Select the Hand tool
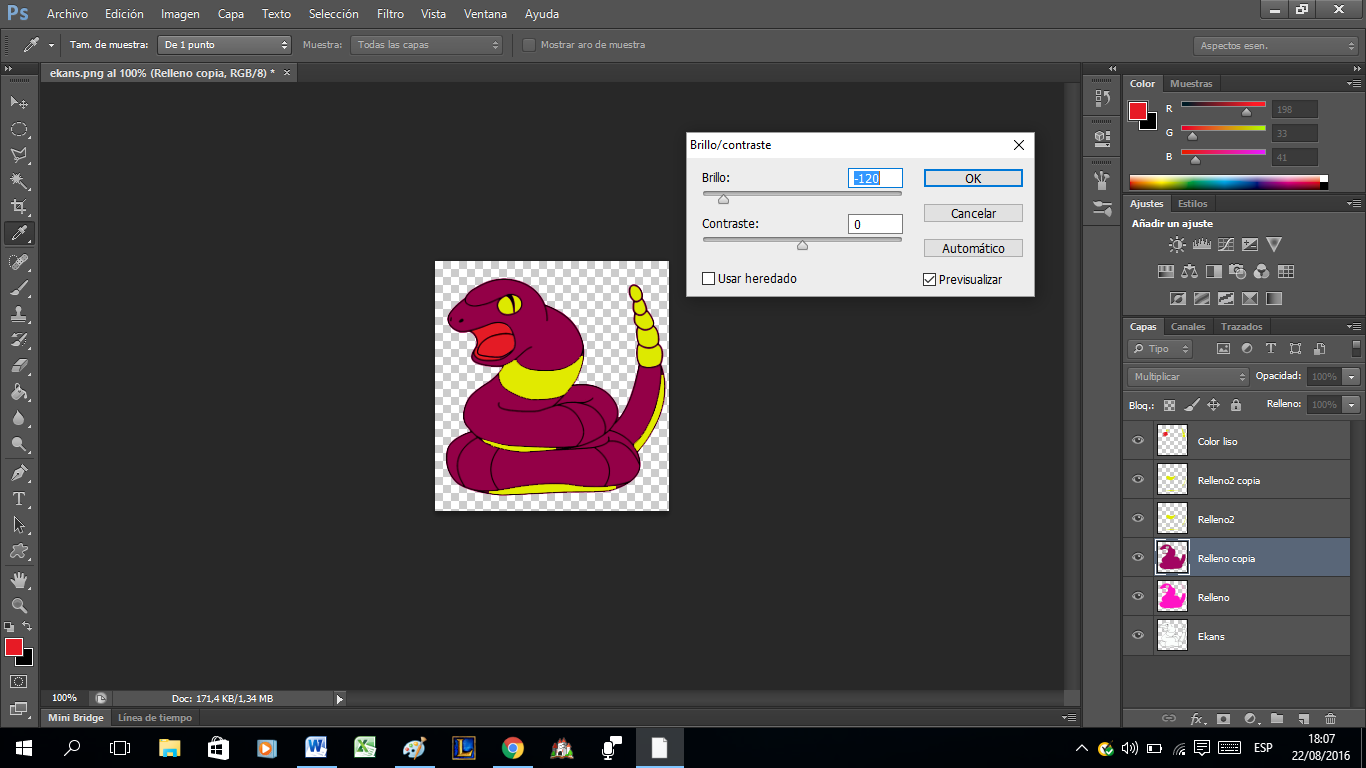Screen dimensions: 1366x768 18,580
